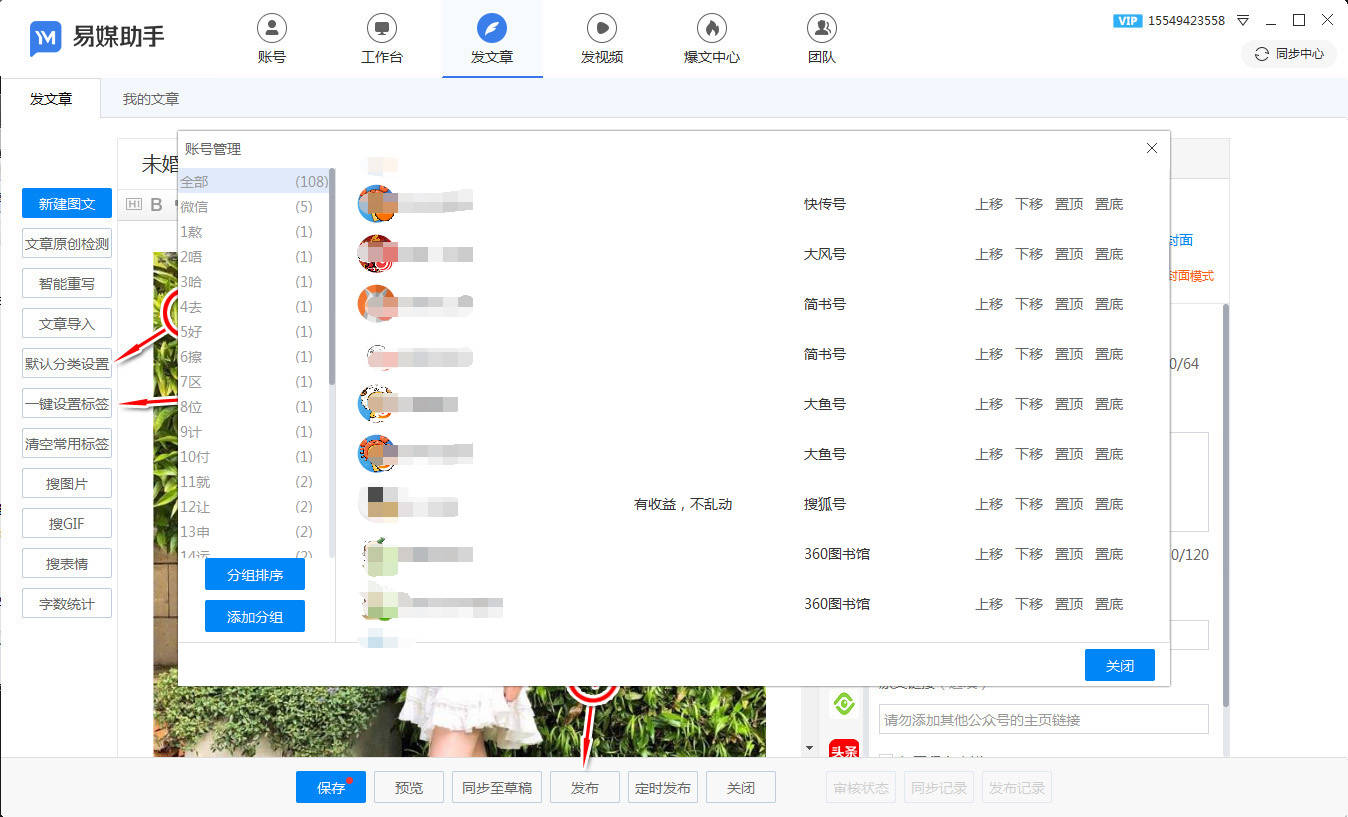Select the 全部 group showing 108 accounts
This screenshot has width=1348, height=817.
tap(246, 182)
